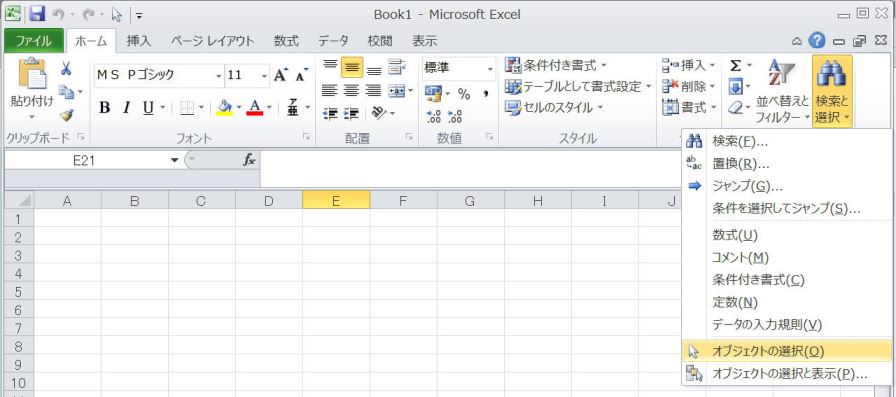Open font color dropdown arrow
Viewport: 896px width, 397px height.
tap(269, 108)
